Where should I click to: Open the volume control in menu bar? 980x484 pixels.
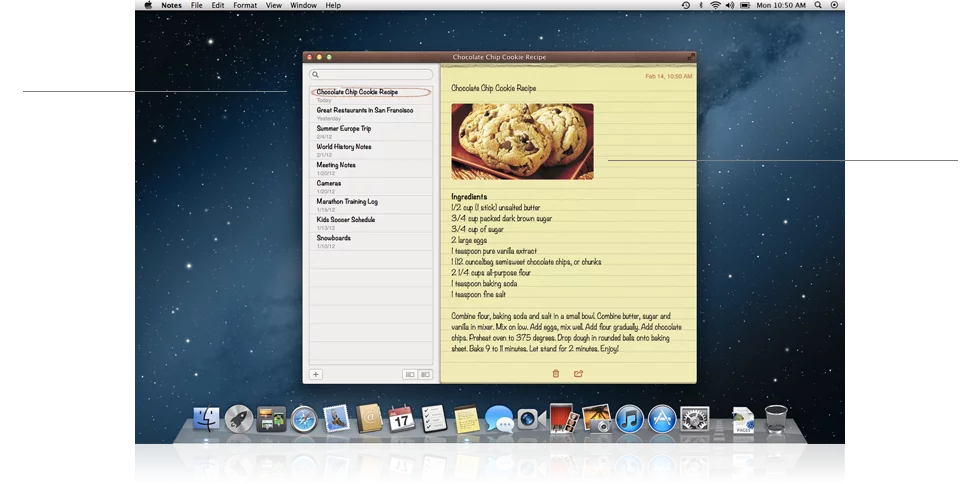click(x=729, y=5)
